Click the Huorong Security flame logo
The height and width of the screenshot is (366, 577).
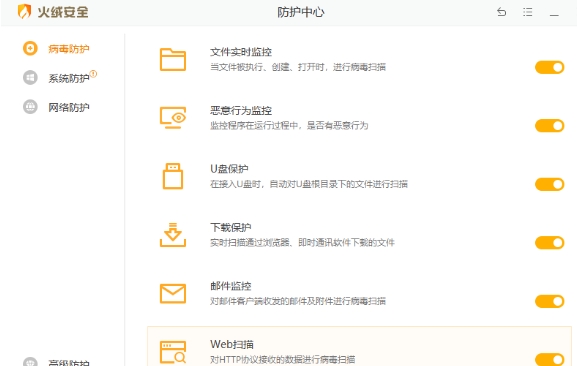(24, 11)
